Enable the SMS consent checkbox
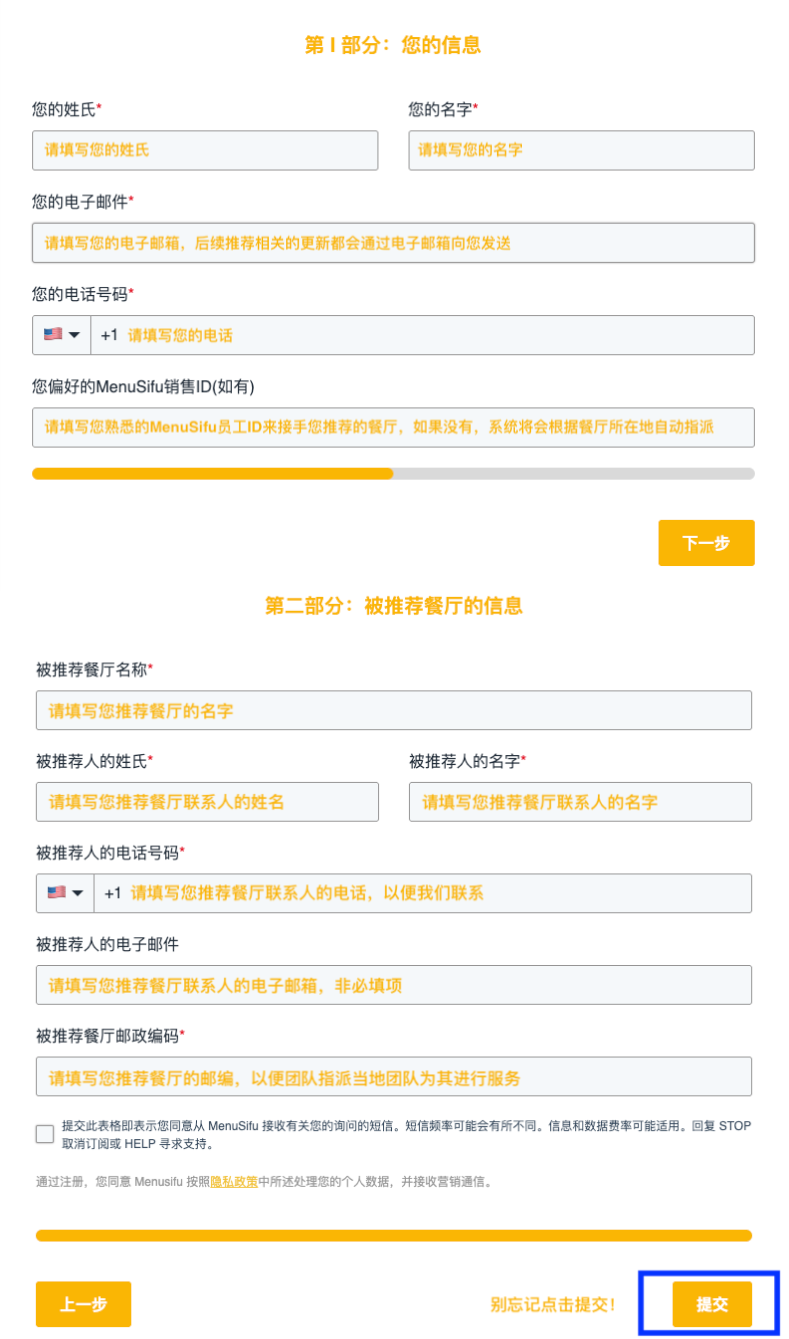This screenshot has width=789, height=1339. [43, 1133]
